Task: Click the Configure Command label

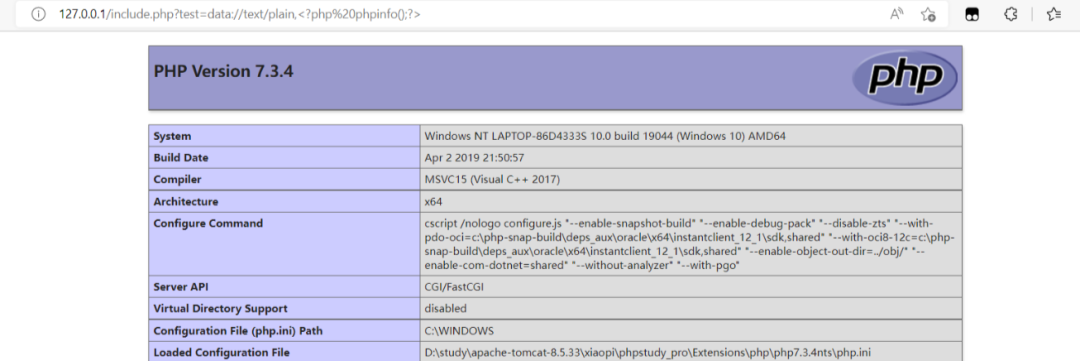Action: [x=208, y=223]
